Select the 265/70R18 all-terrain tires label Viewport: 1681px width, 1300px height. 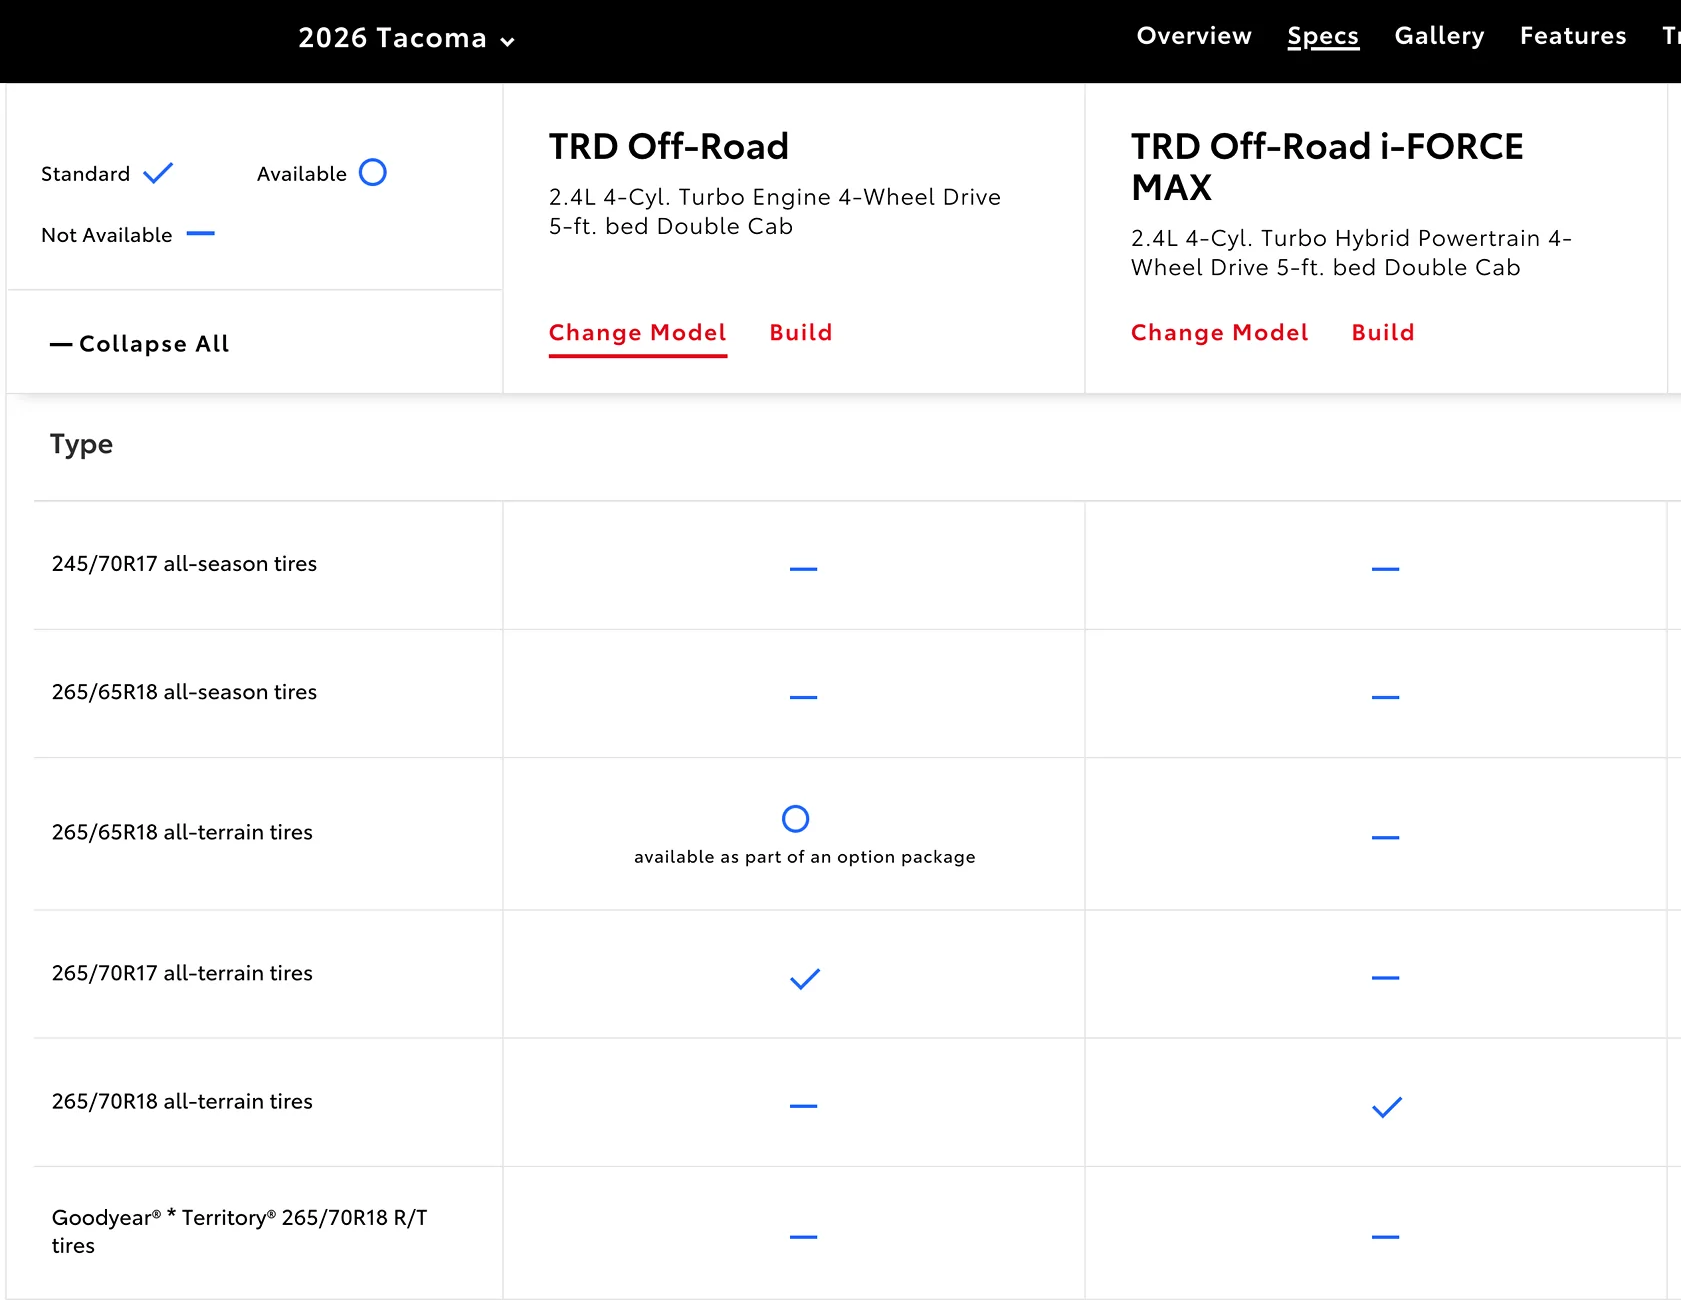(x=182, y=1101)
